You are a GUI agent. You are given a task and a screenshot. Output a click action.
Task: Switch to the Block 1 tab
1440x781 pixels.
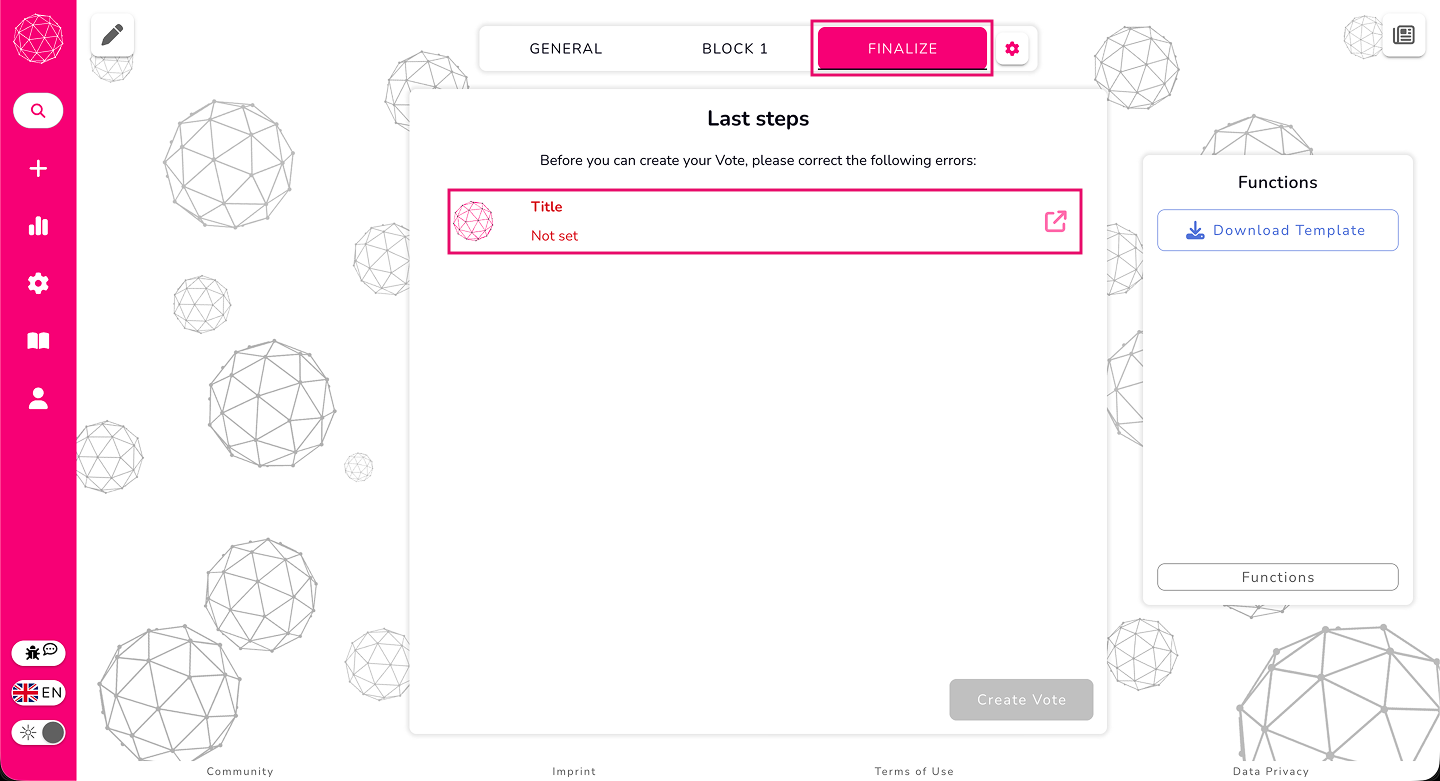735,49
